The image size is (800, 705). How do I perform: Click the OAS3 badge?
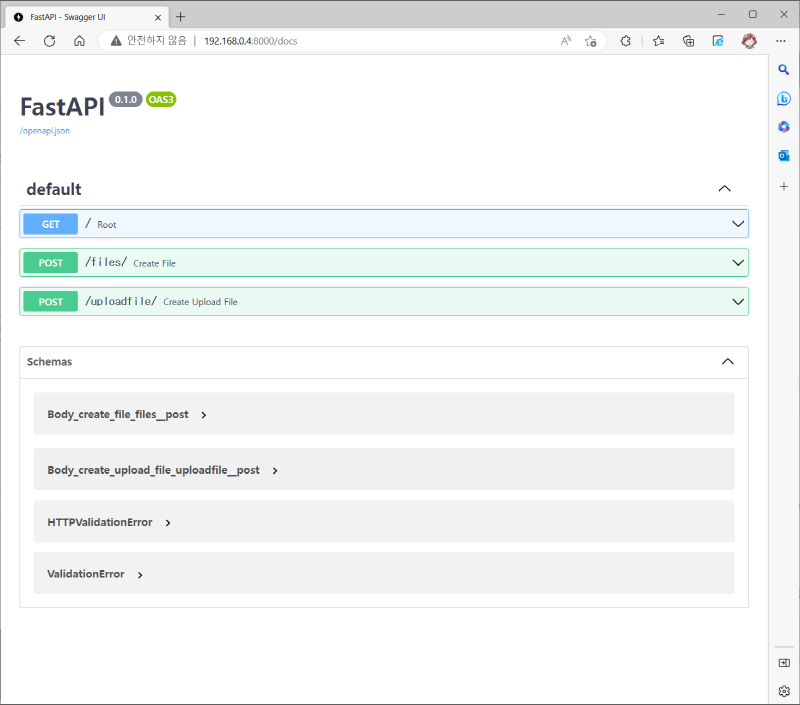(161, 99)
